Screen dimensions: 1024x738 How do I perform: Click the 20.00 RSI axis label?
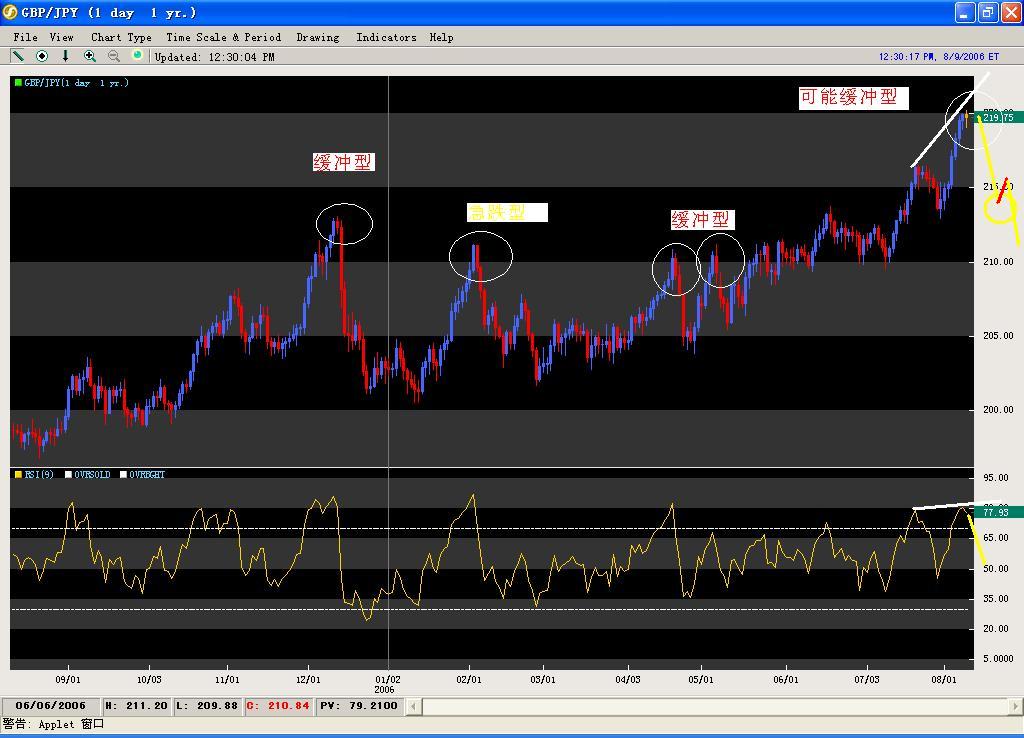click(996, 628)
